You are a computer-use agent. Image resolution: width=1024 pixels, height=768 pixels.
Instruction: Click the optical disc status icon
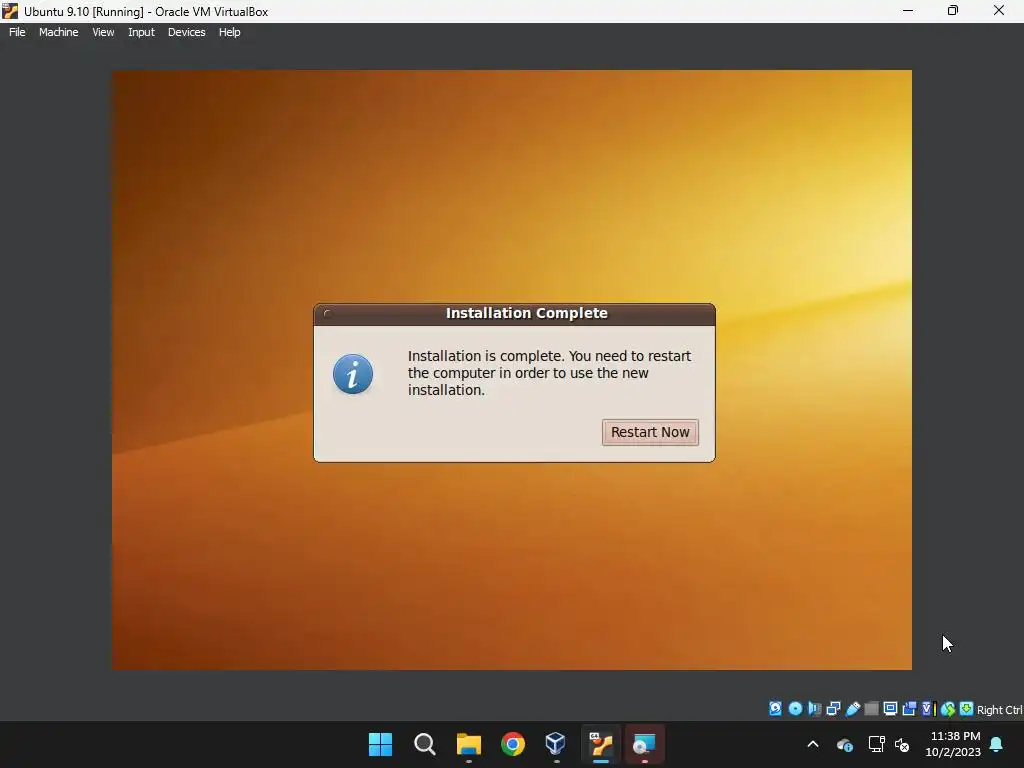(795, 709)
